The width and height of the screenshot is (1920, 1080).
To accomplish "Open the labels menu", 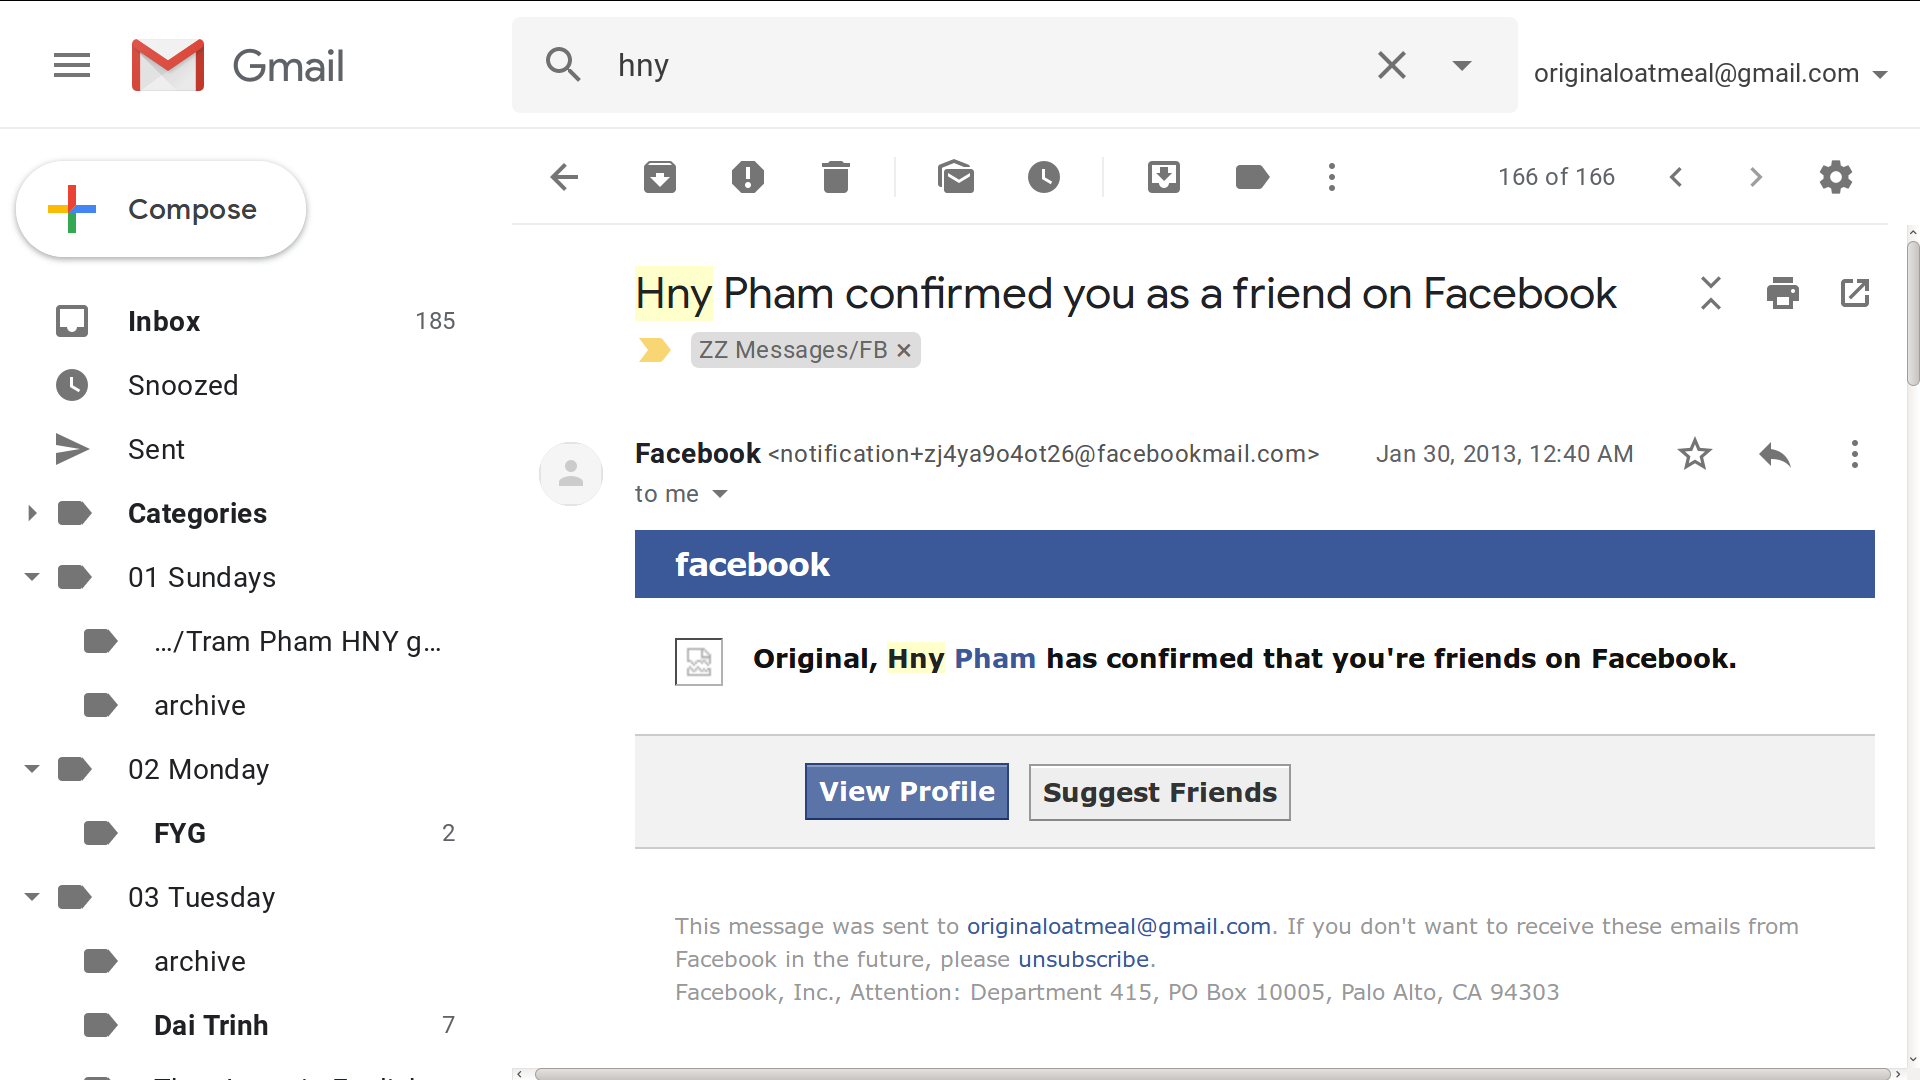I will pyautogui.click(x=1252, y=177).
